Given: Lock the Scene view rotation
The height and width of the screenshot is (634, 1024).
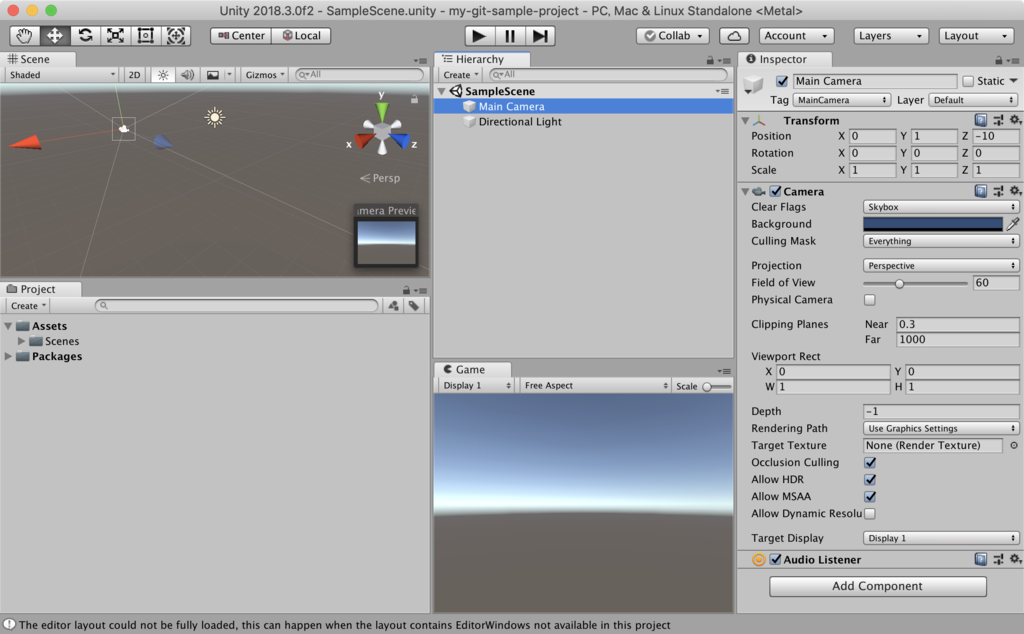Looking at the screenshot, I should [x=414, y=99].
